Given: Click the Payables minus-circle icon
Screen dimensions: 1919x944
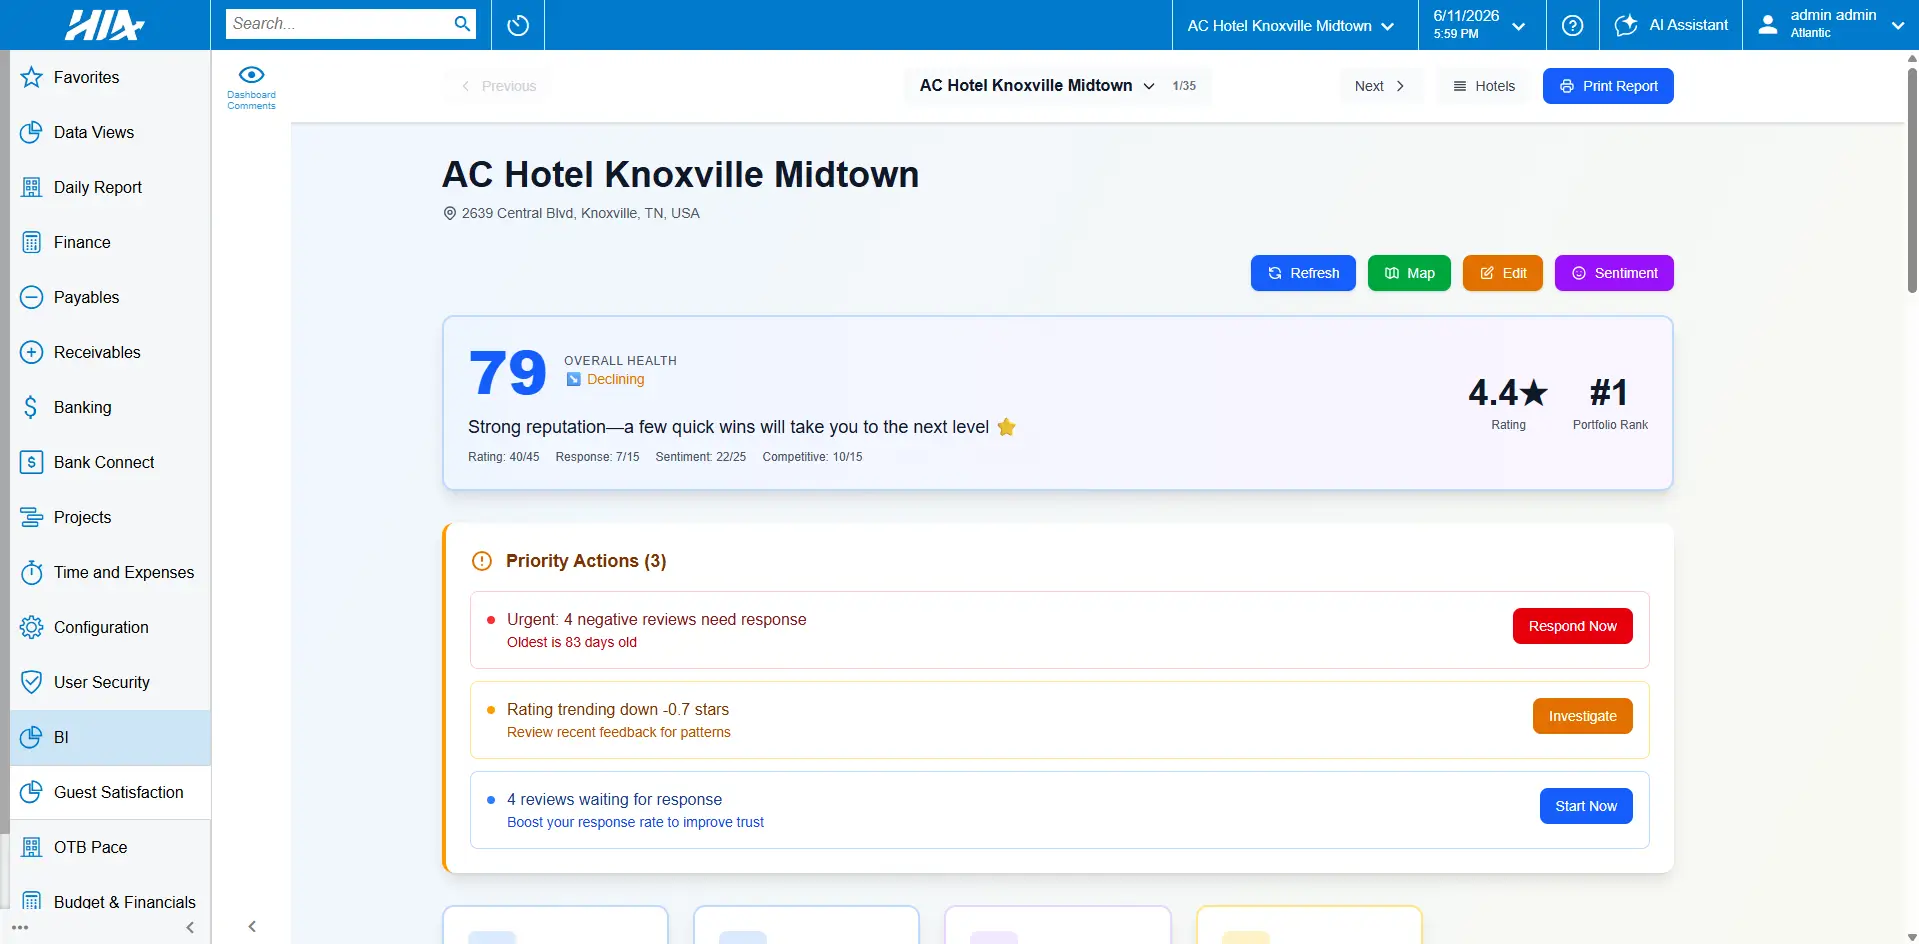Looking at the screenshot, I should pos(32,297).
